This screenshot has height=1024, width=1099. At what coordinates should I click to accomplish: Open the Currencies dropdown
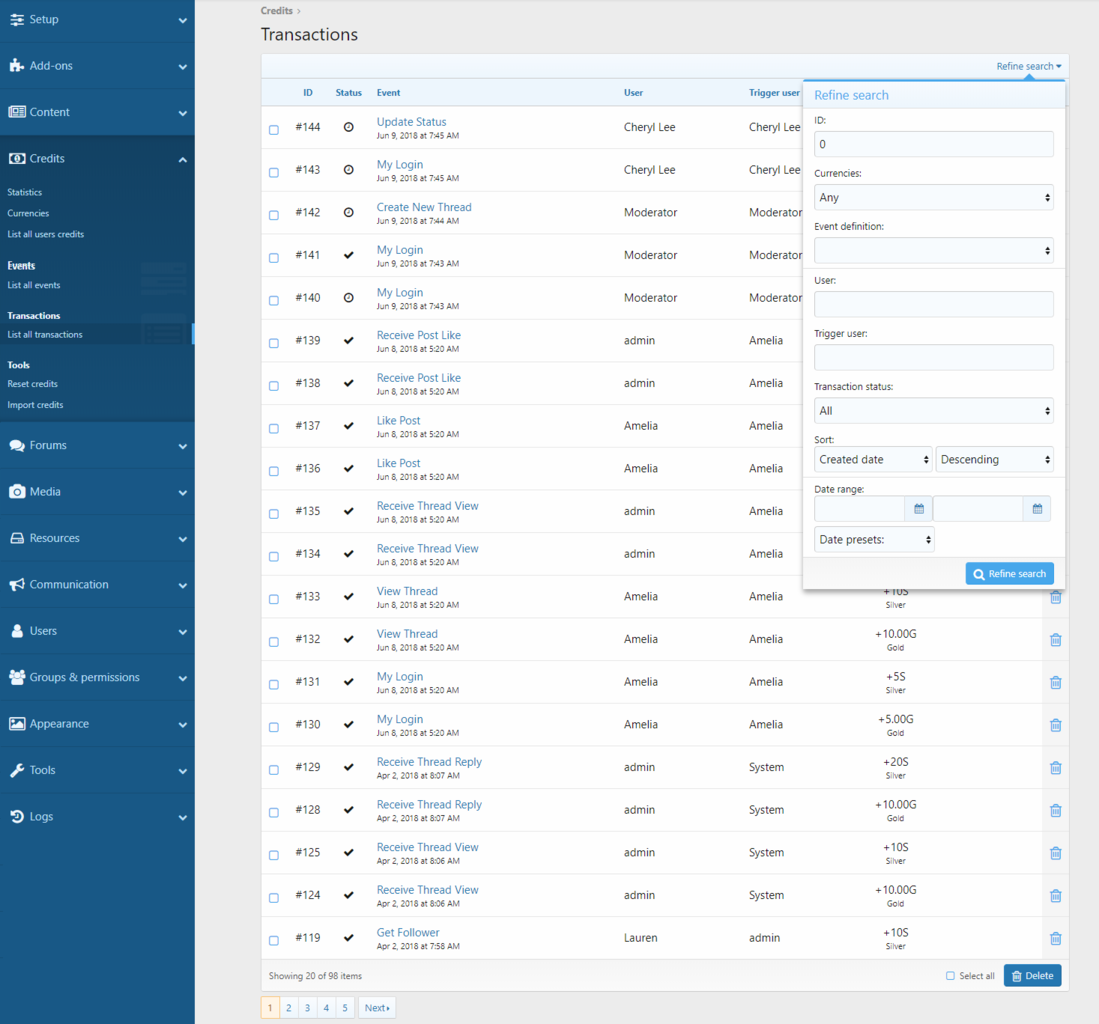click(933, 198)
